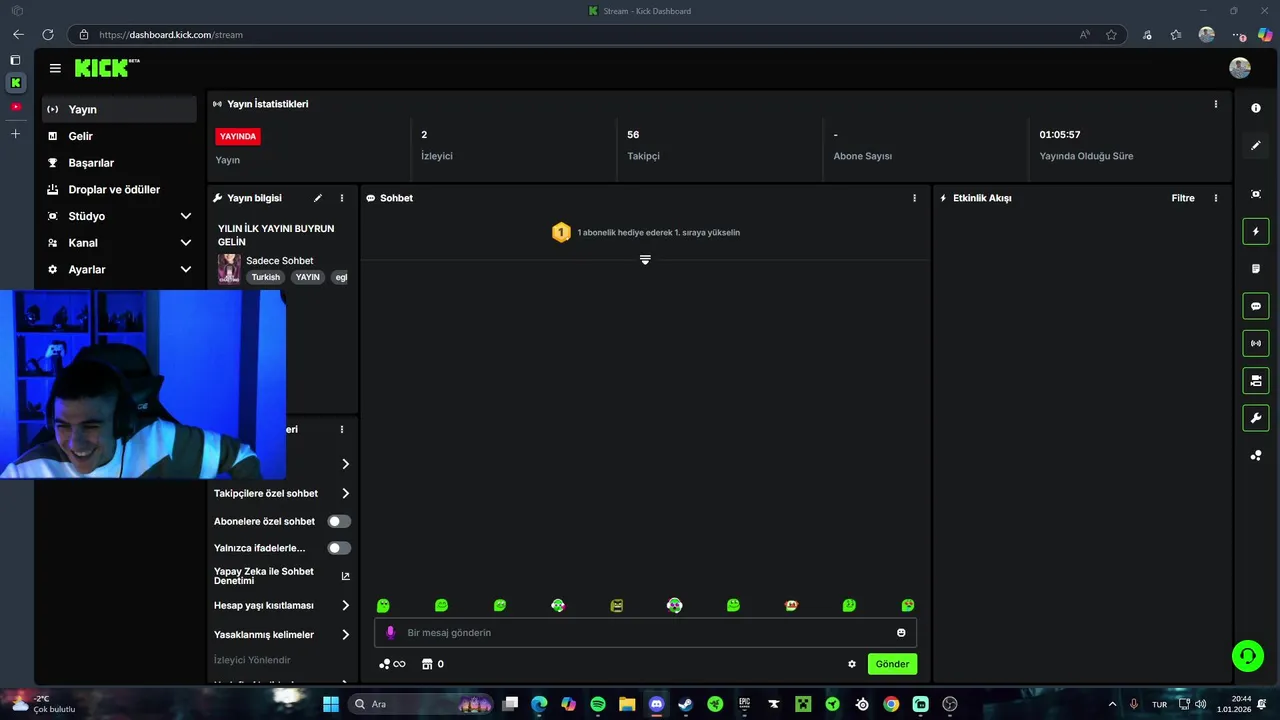
Task: Click the channel points infinity icon
Action: 392,664
